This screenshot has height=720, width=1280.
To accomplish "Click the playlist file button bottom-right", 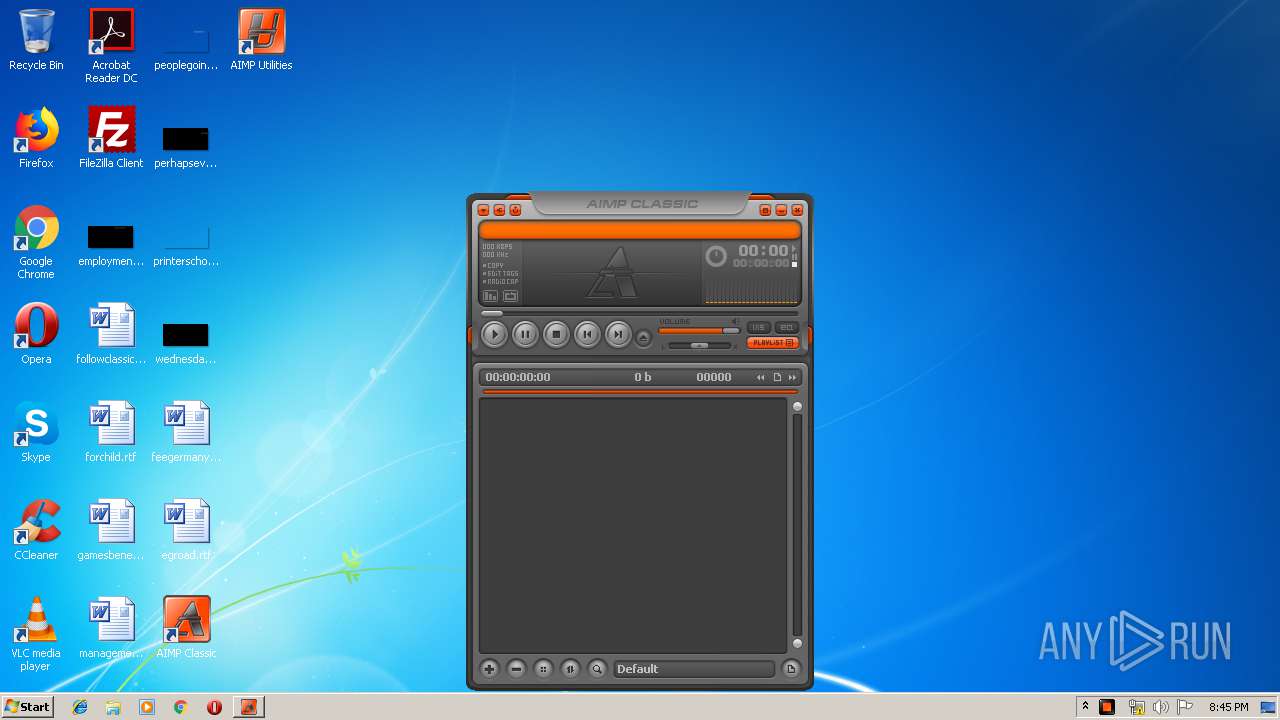I will coord(791,669).
